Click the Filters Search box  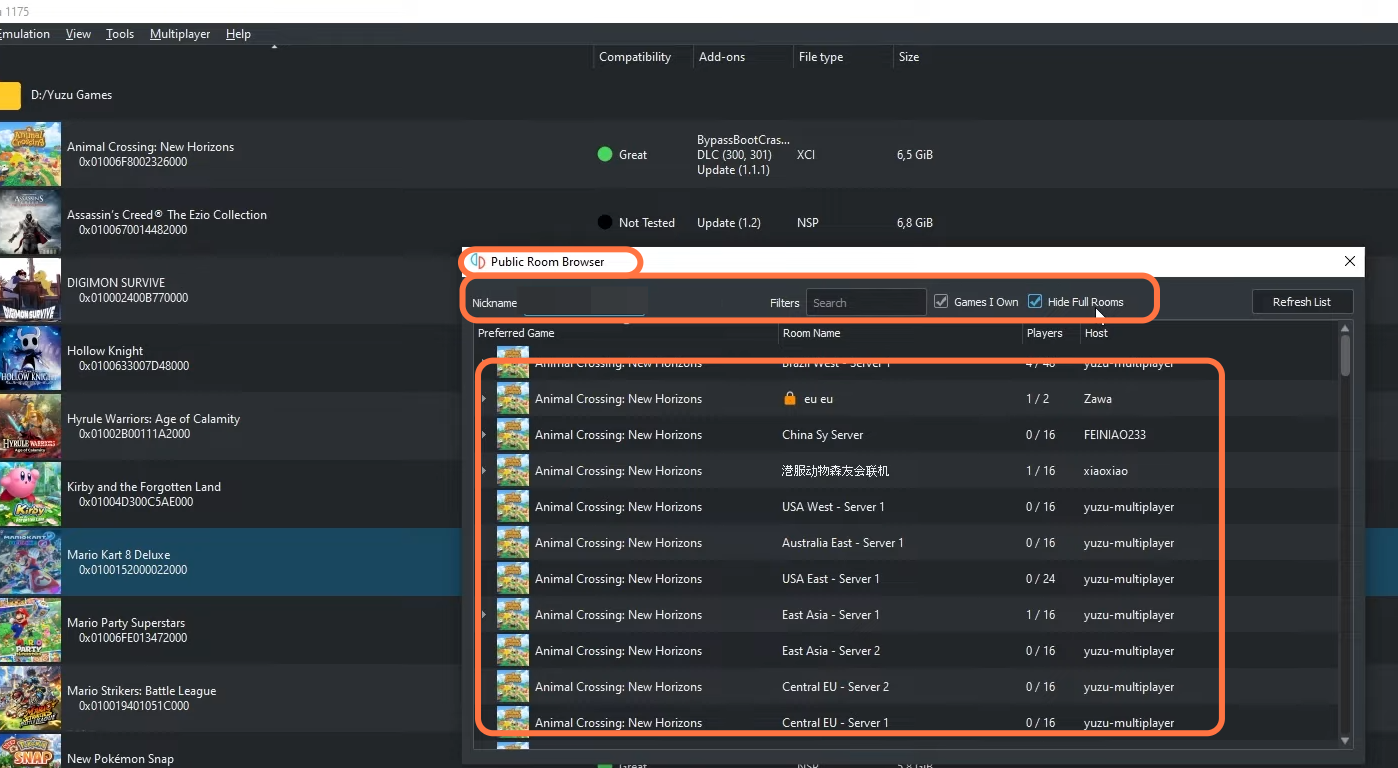(866, 302)
